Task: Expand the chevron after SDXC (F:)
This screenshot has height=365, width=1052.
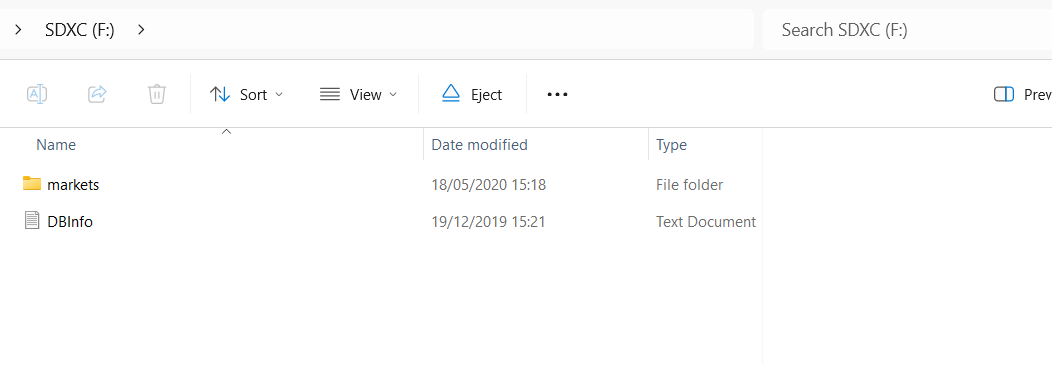Action: [x=141, y=30]
